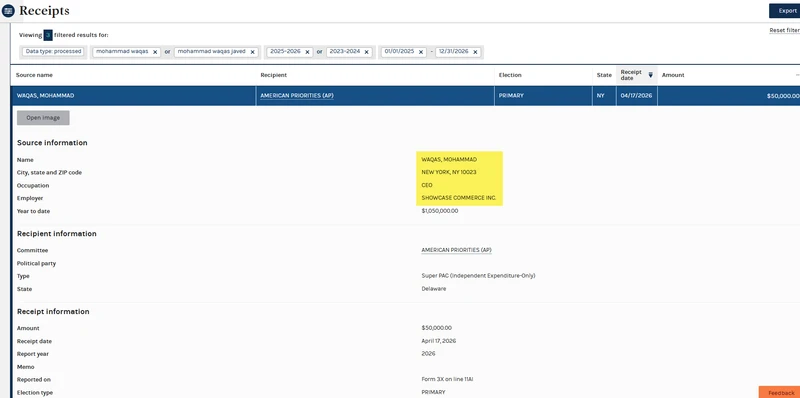This screenshot has height=398, width=800.
Task: Select the report year 2026 value
Action: coord(428,354)
